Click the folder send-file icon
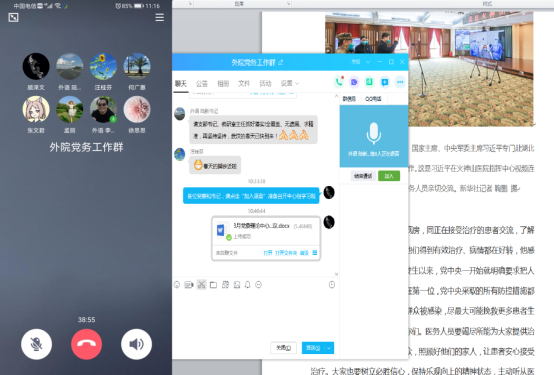 coord(213,285)
